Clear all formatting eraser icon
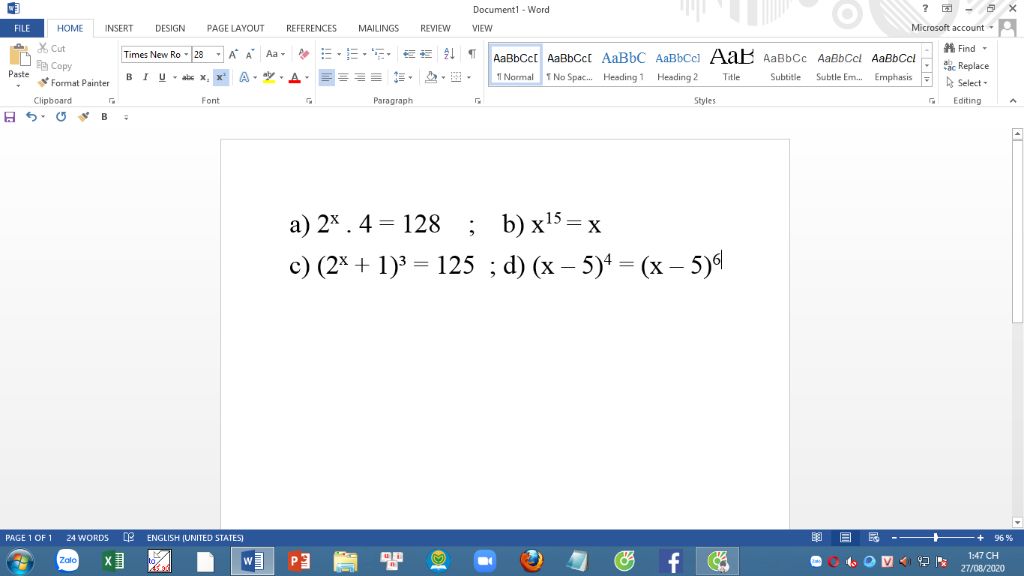The width and height of the screenshot is (1024, 576). tap(304, 54)
